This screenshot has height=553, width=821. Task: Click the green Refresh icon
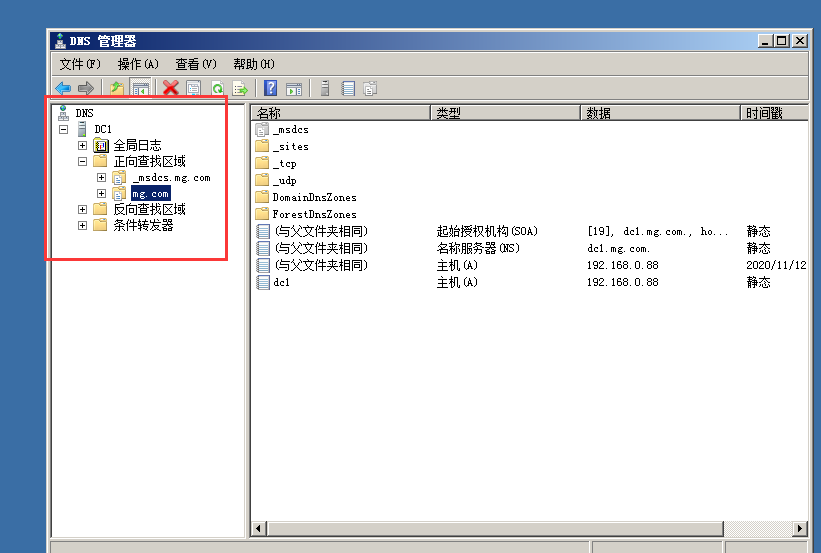click(217, 88)
